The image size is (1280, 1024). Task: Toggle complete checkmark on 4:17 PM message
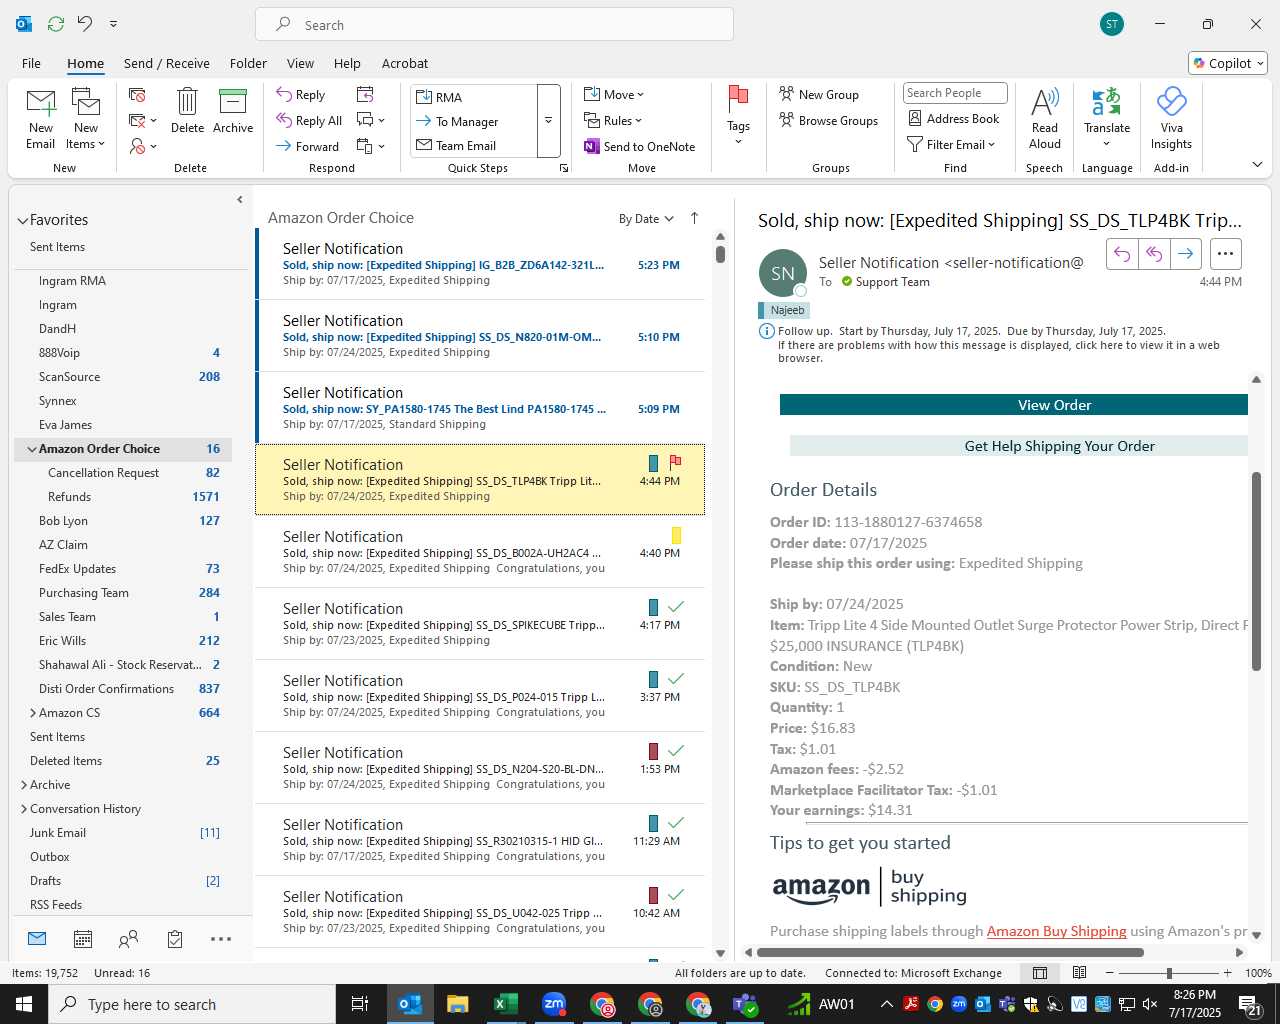tap(676, 606)
